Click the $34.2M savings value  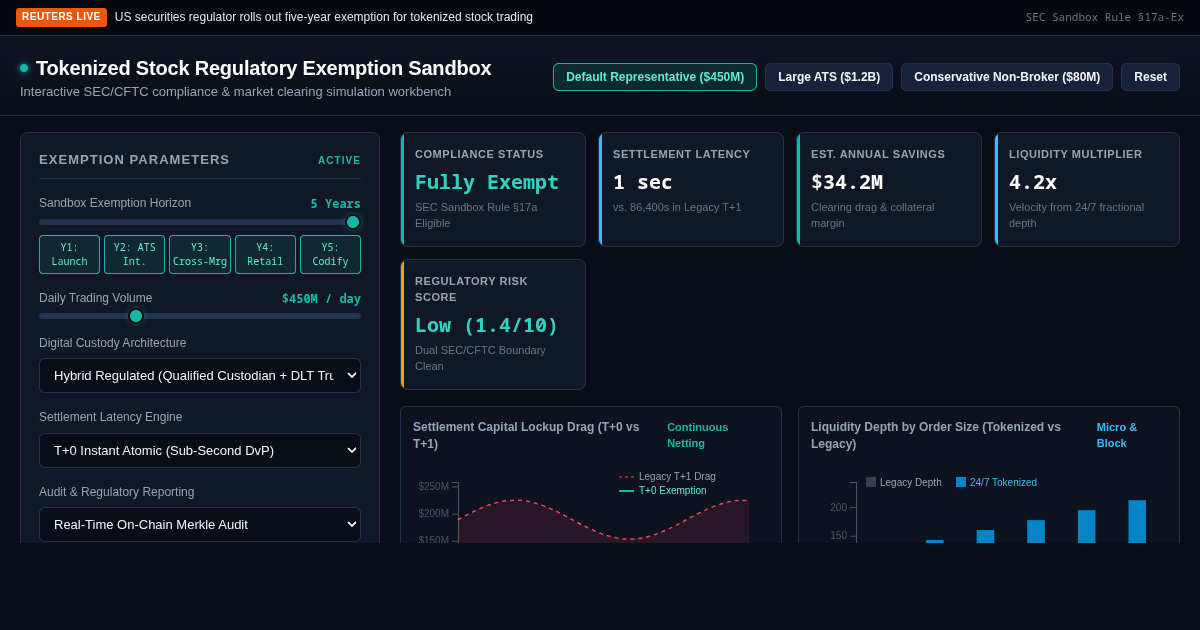coord(847,182)
